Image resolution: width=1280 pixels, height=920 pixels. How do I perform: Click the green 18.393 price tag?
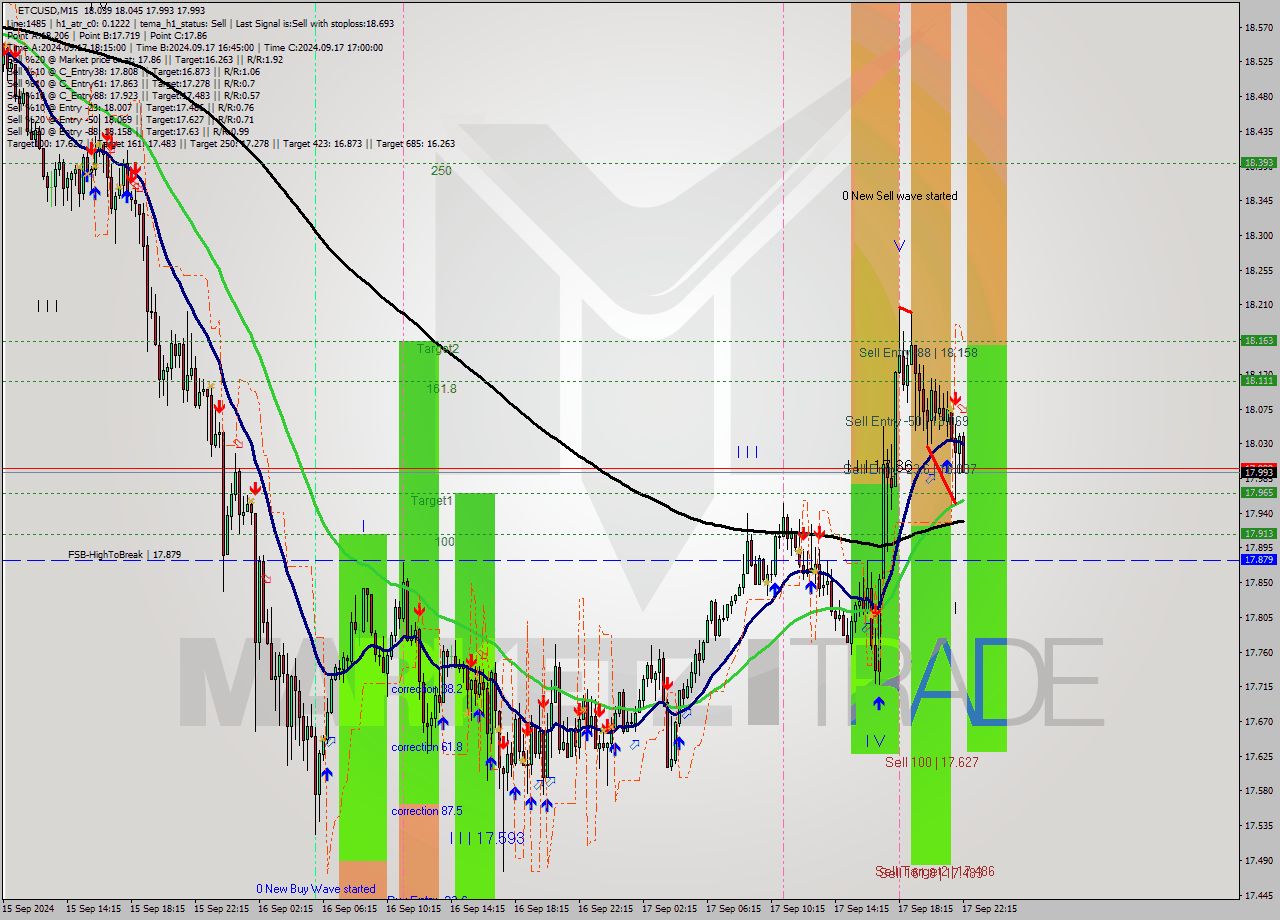tap(1258, 162)
